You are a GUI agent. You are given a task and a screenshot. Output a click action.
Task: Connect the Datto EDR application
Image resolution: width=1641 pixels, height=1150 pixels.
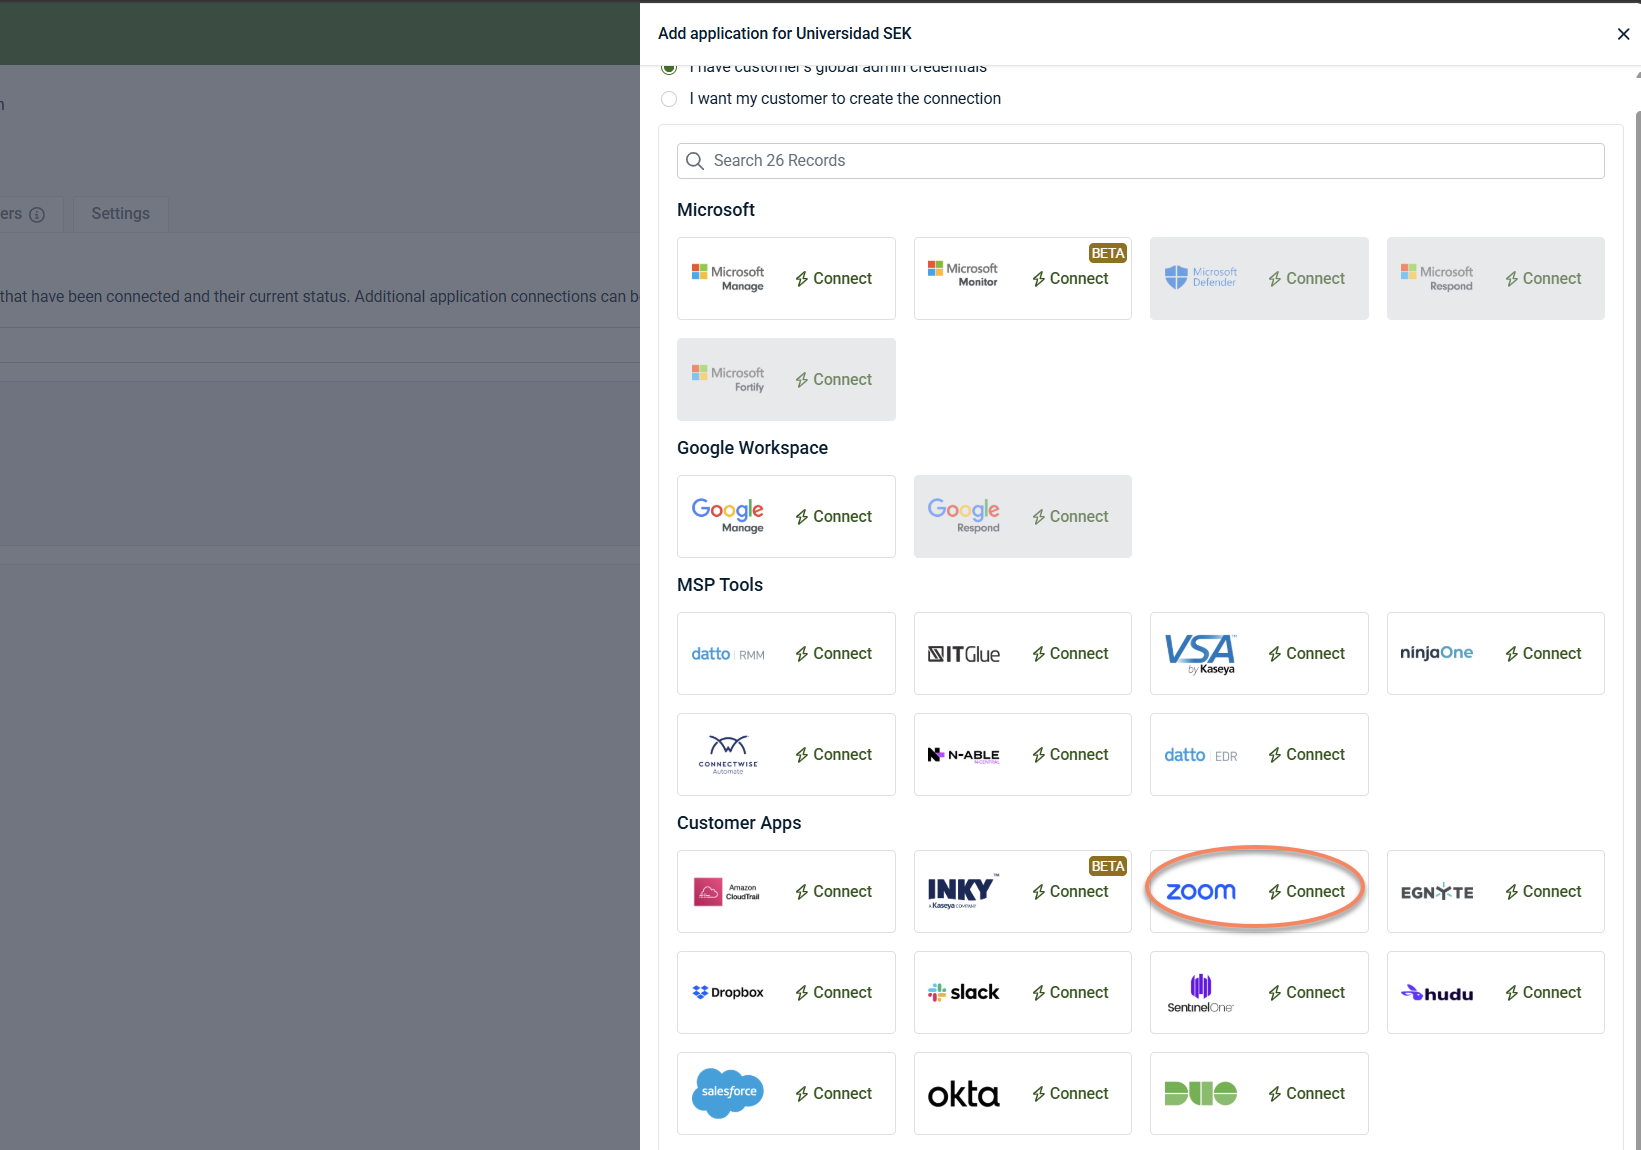(1307, 755)
